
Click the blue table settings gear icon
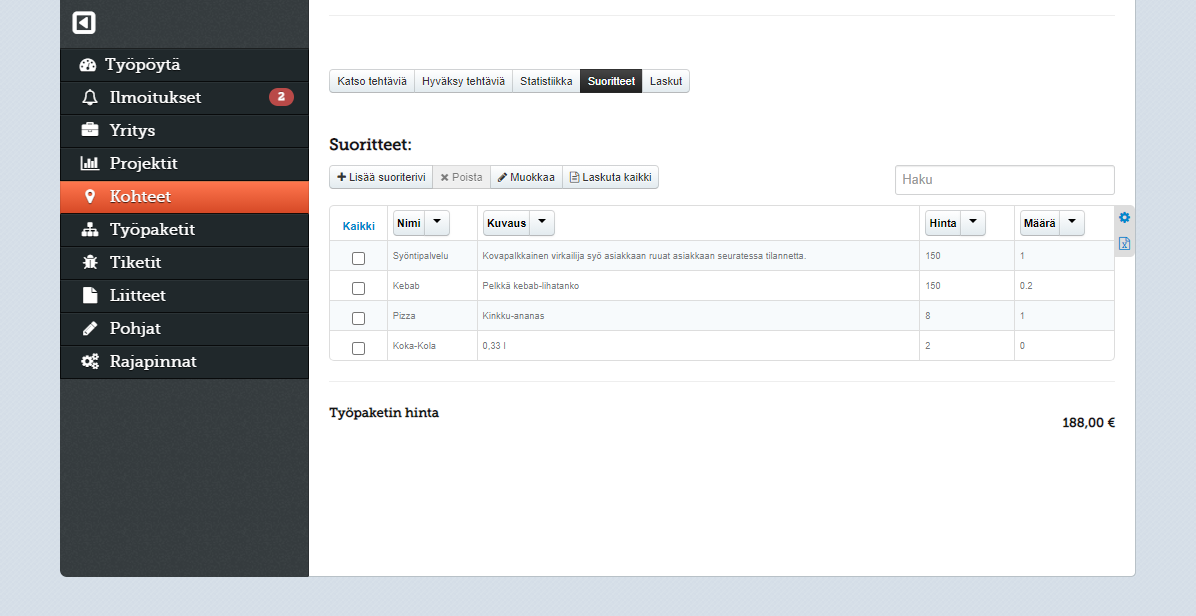point(1124,218)
